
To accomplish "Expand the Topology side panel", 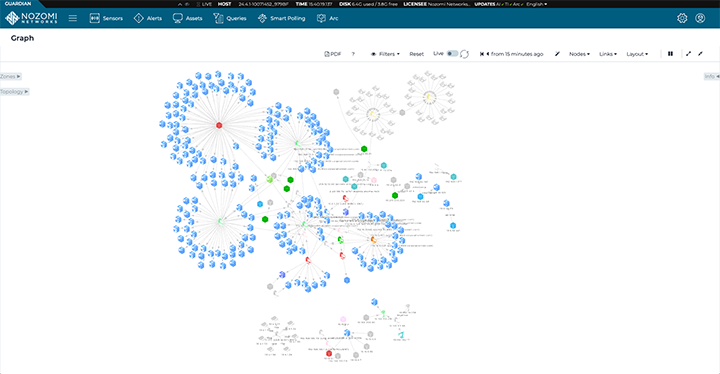I will click(14, 91).
